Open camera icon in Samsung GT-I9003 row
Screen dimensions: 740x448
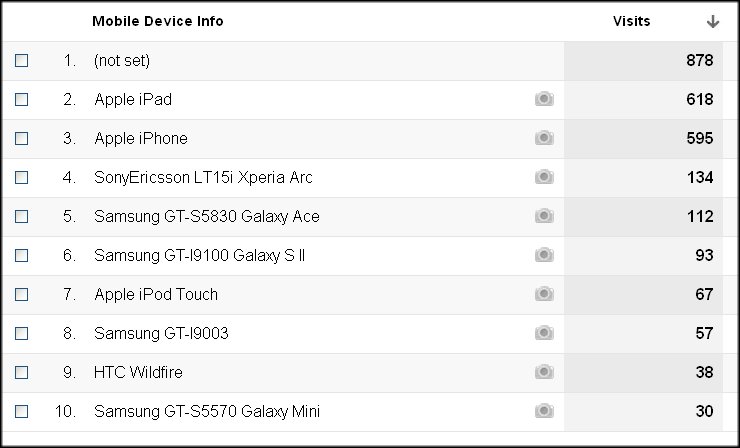click(544, 333)
